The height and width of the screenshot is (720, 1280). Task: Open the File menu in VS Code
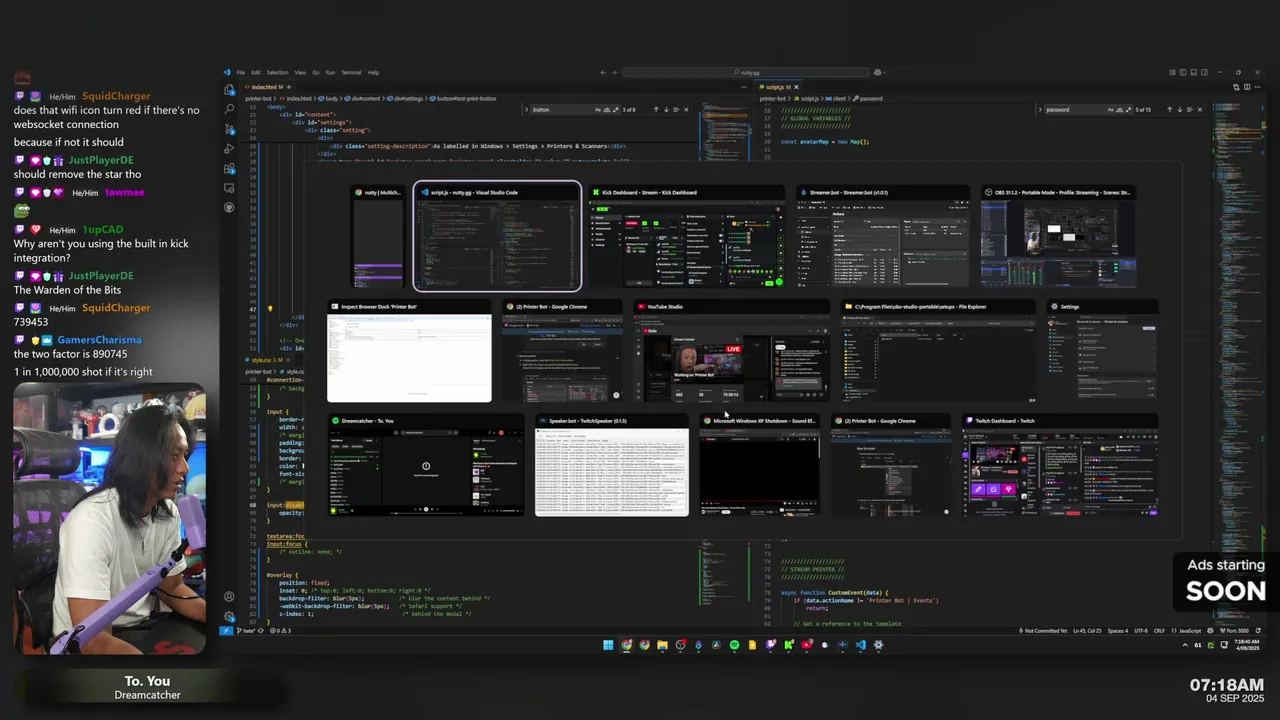pyautogui.click(x=240, y=72)
